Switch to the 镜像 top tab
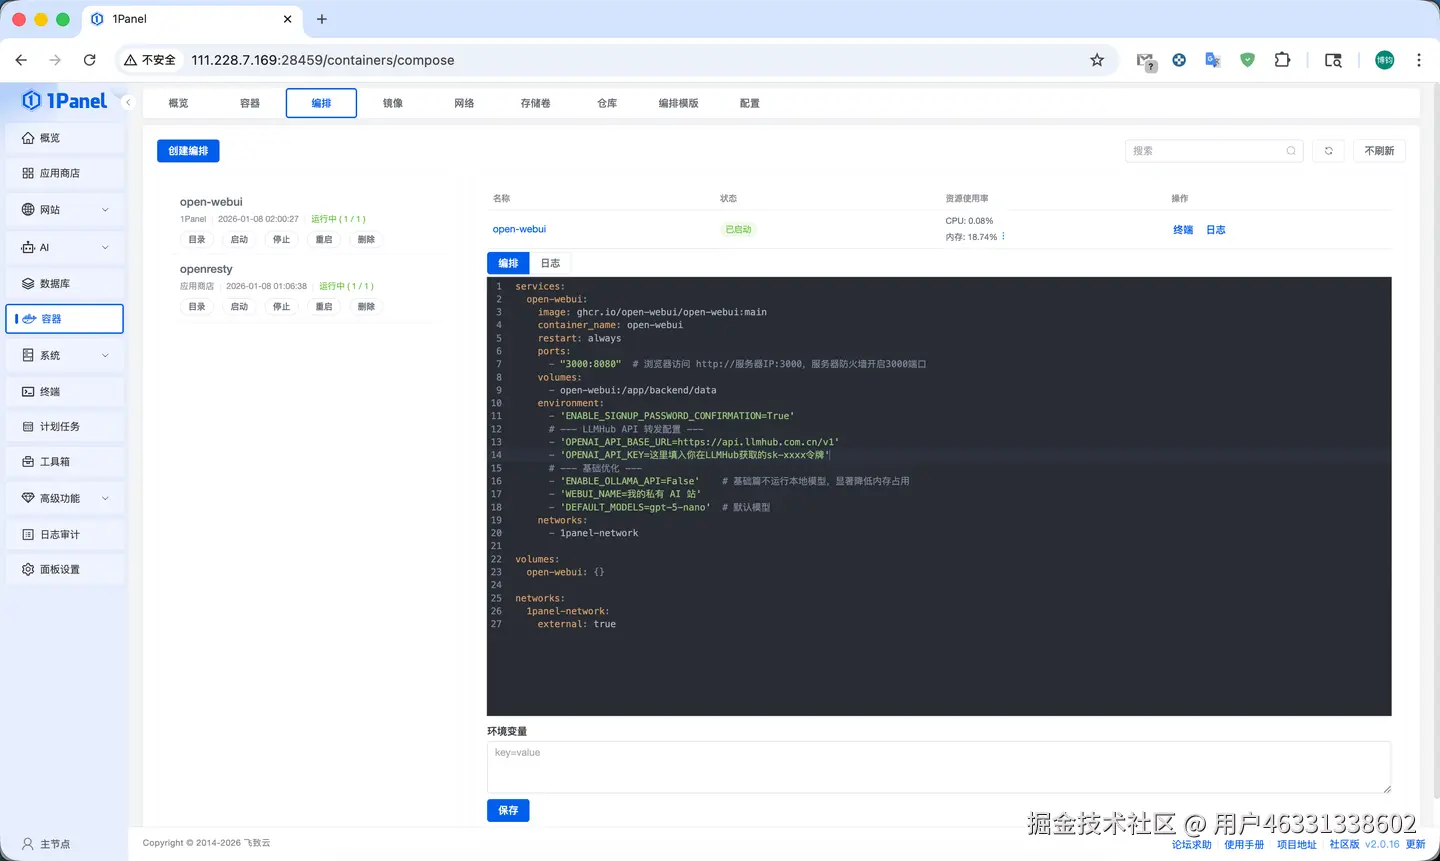This screenshot has width=1440, height=861. tap(393, 103)
